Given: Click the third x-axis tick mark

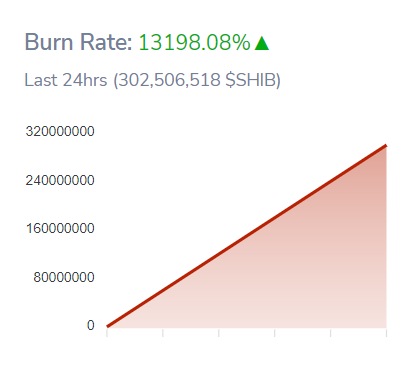Looking at the screenshot, I should coord(219,332).
